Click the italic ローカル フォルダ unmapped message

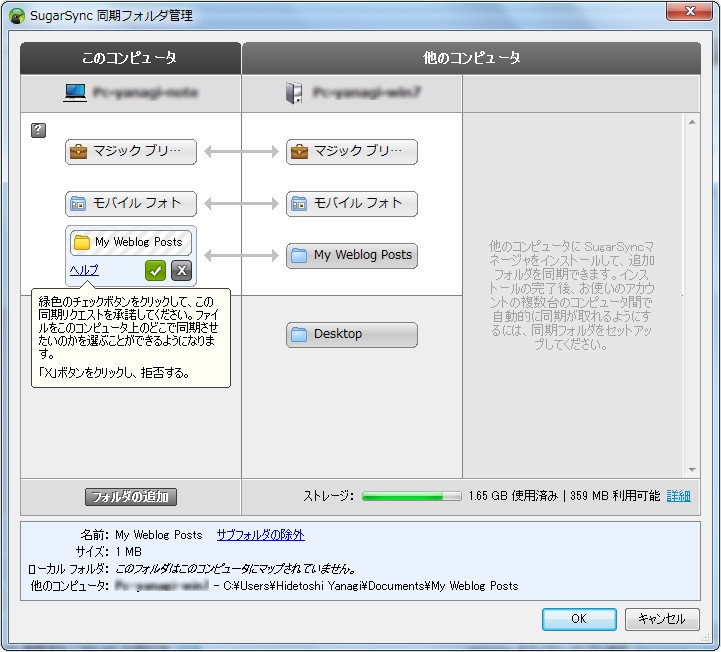click(x=235, y=569)
